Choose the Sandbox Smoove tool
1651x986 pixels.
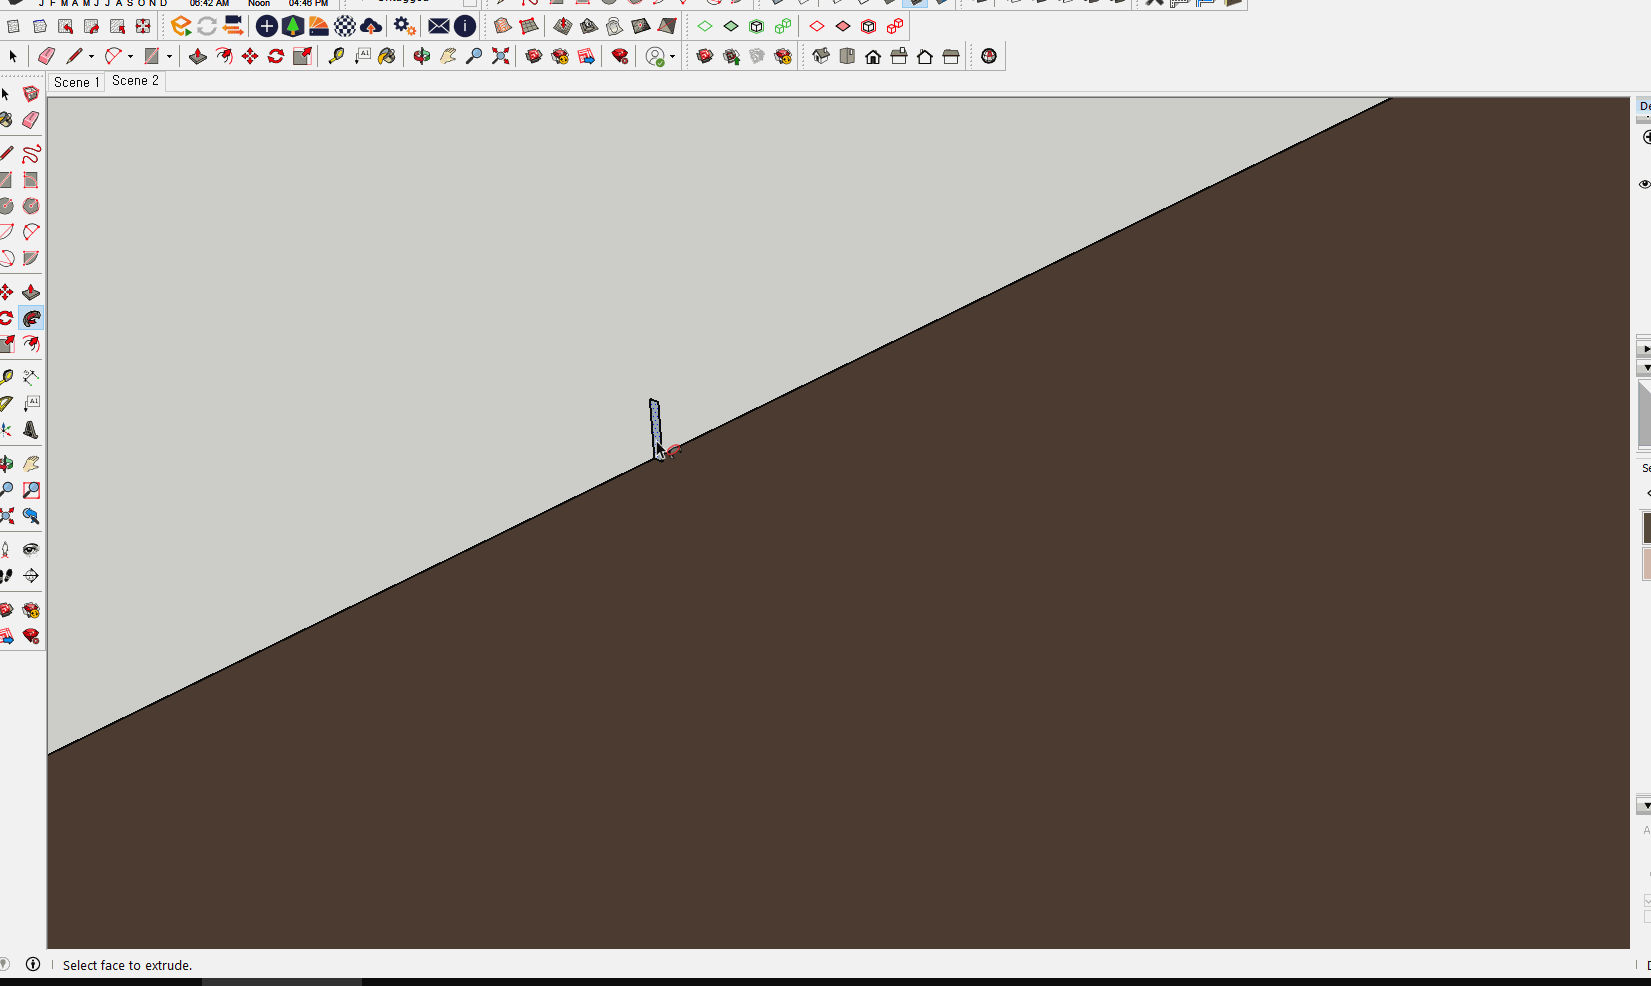563,26
